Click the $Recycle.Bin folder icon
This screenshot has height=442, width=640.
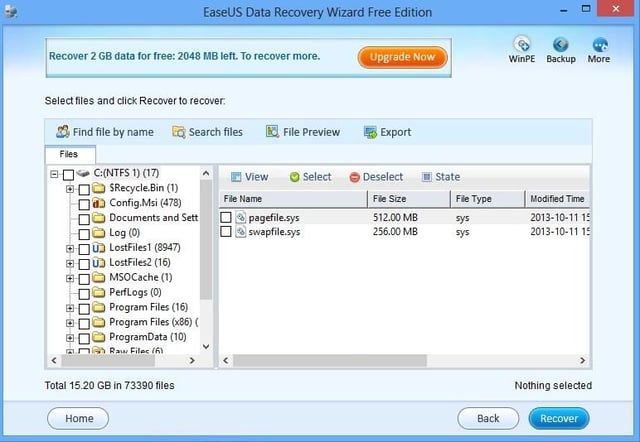click(98, 188)
